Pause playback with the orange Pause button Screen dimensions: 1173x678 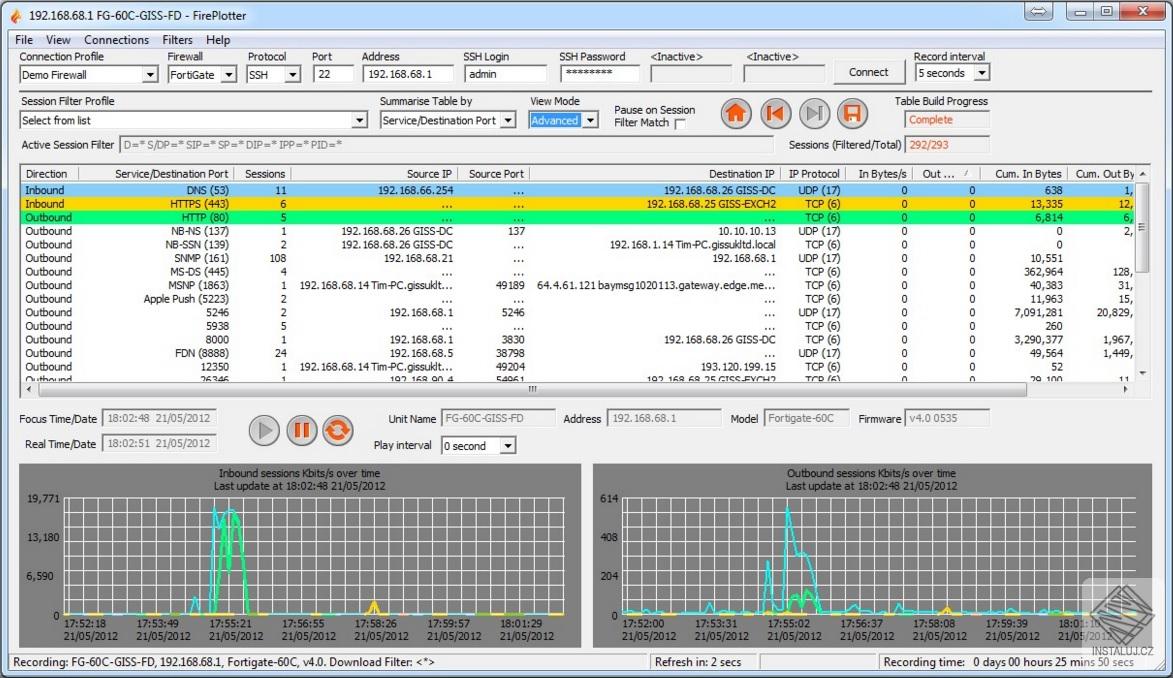pyautogui.click(x=301, y=430)
